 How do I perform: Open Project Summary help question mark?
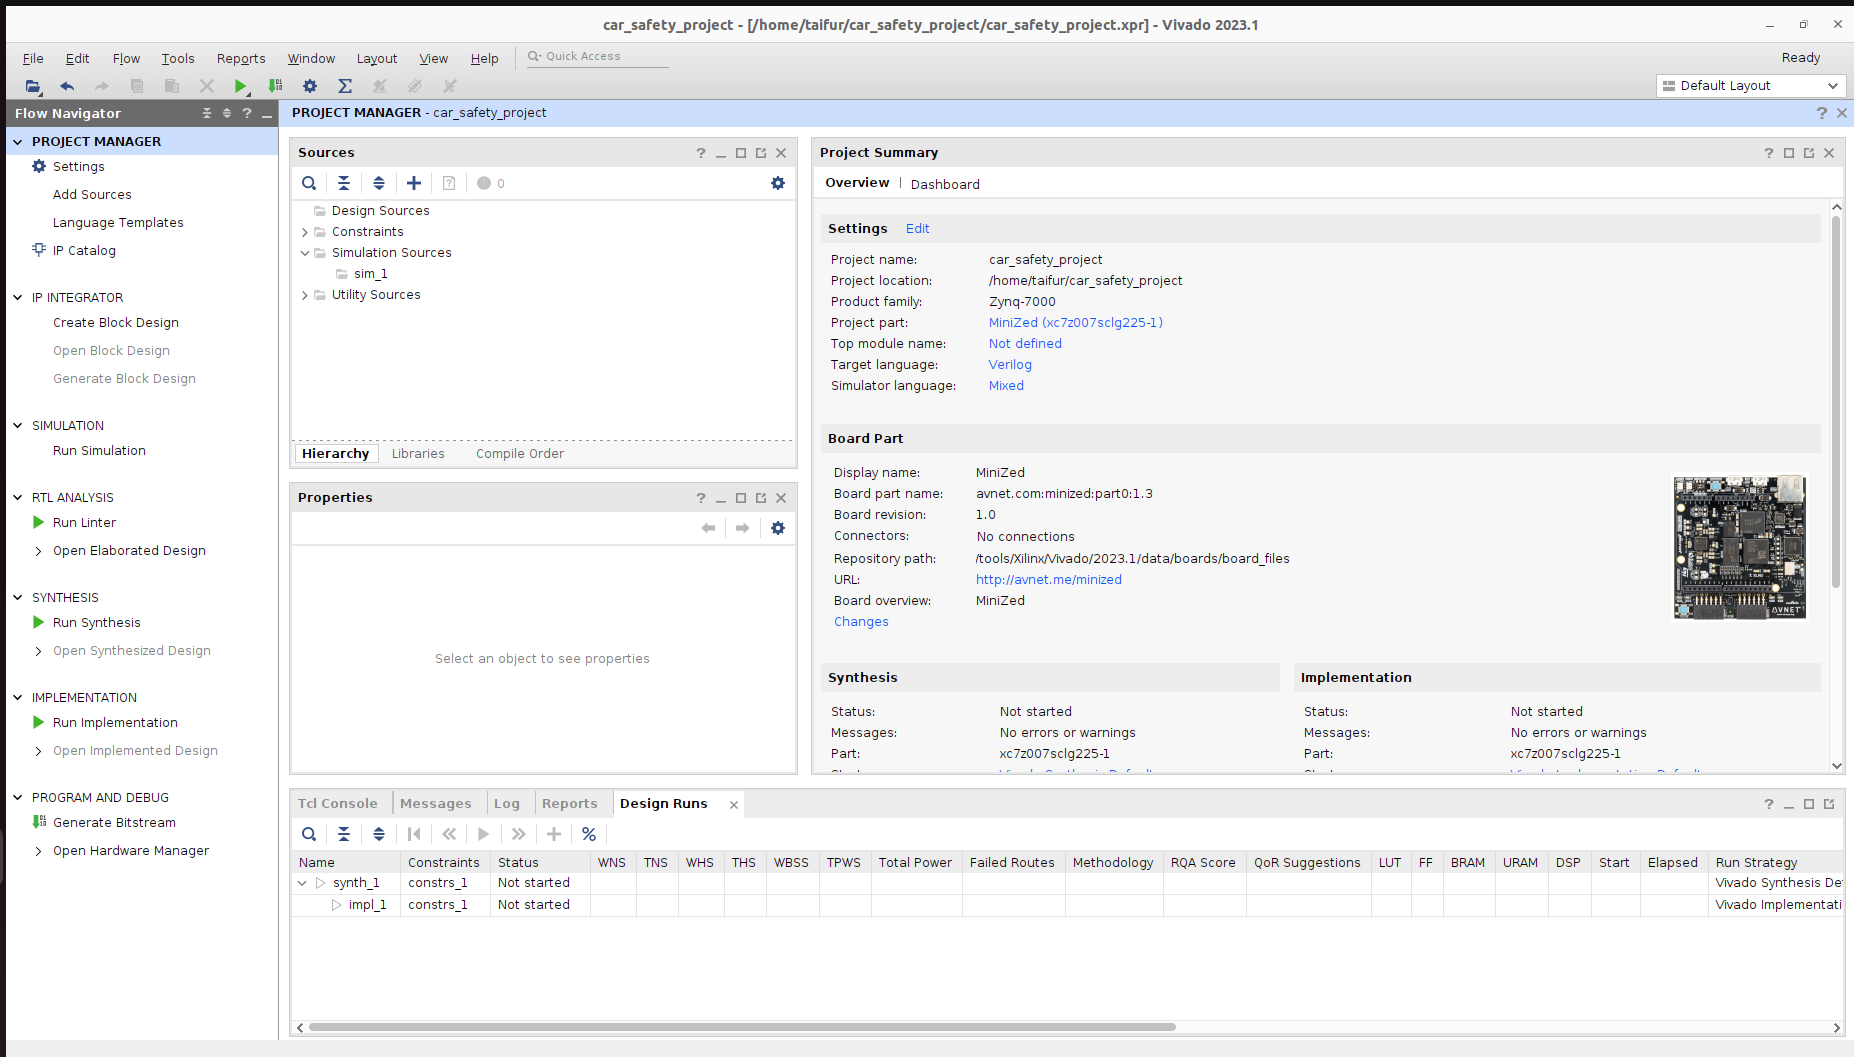[1768, 153]
